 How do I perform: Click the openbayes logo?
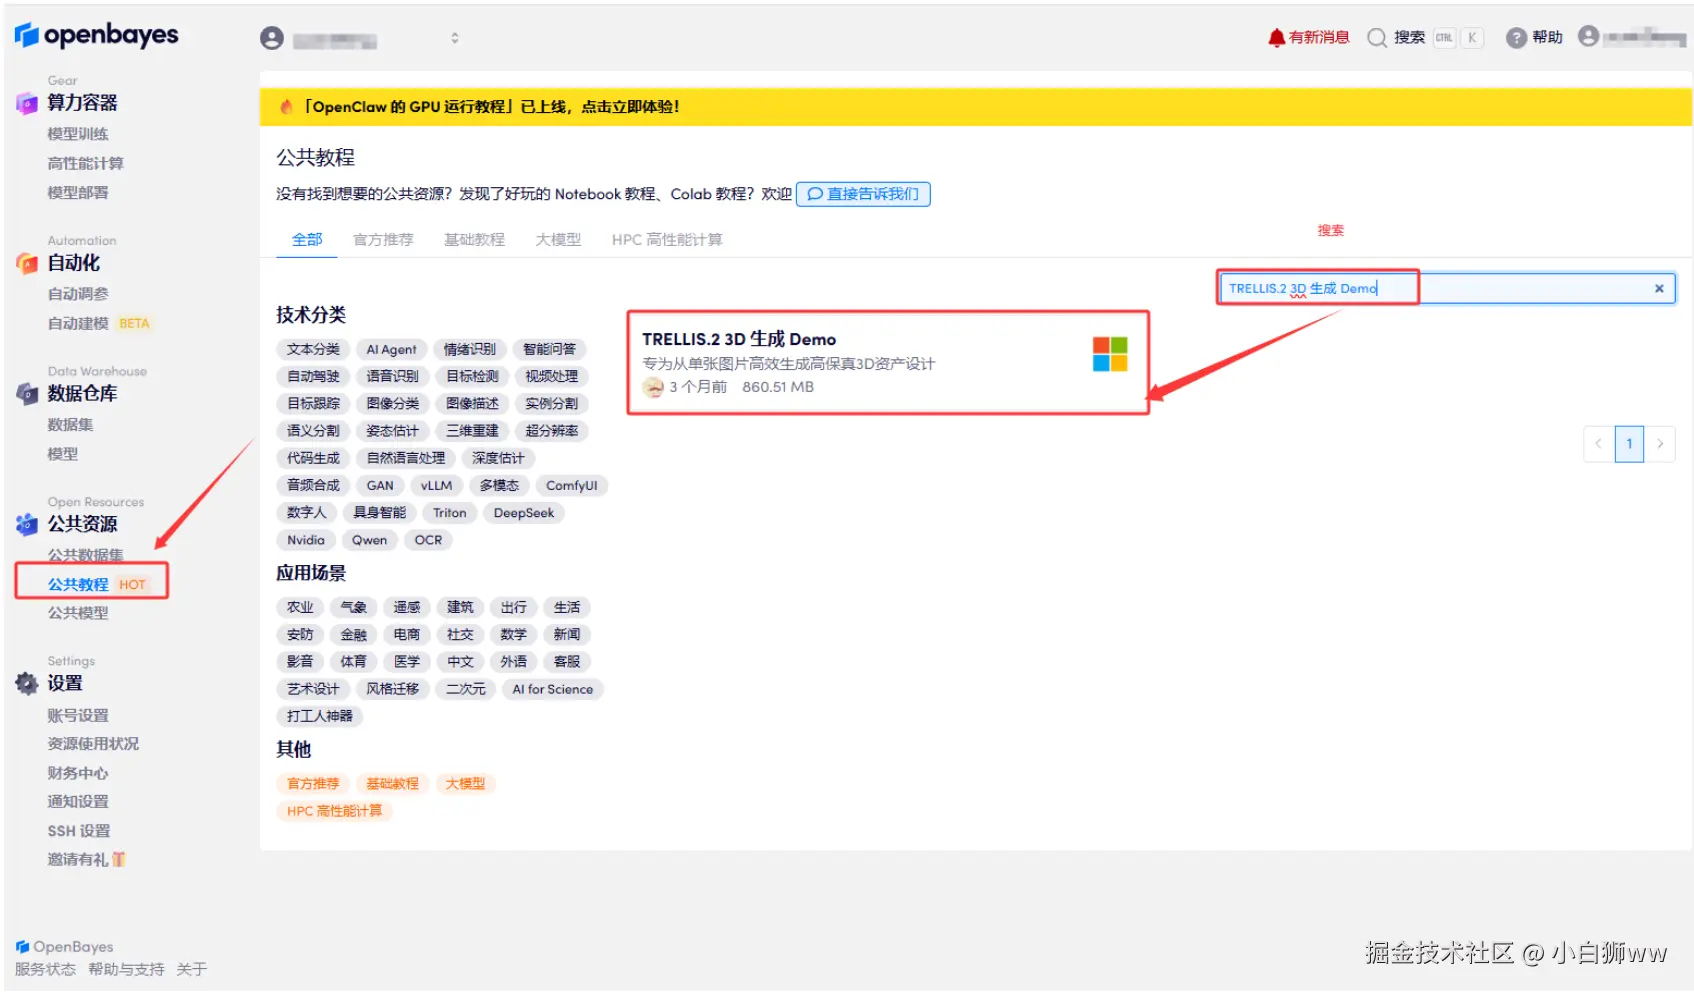[x=96, y=35]
